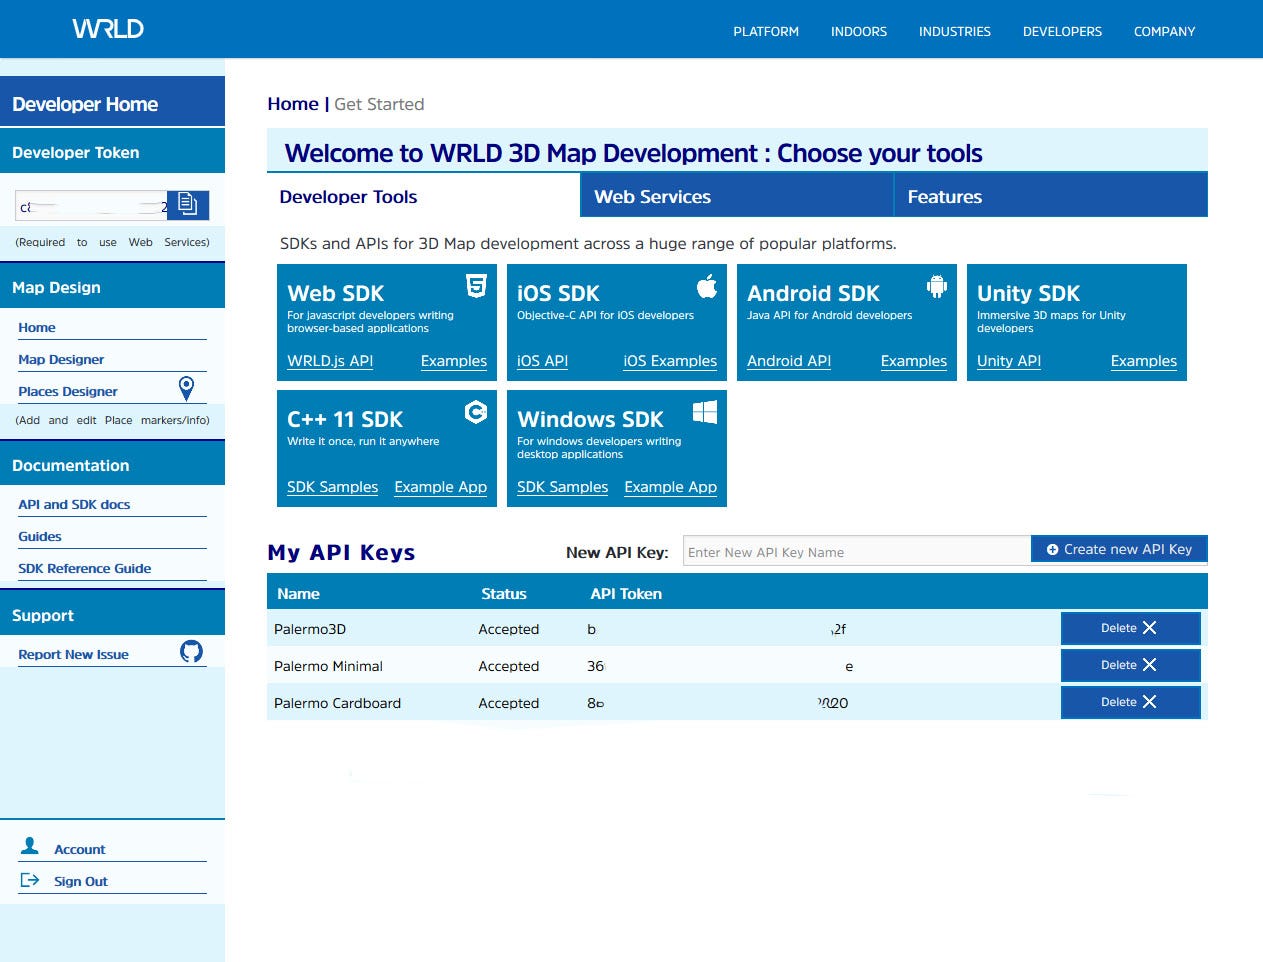Viewport: 1263px width, 962px height.
Task: Switch to the Developer Tools tab
Action: coord(423,196)
